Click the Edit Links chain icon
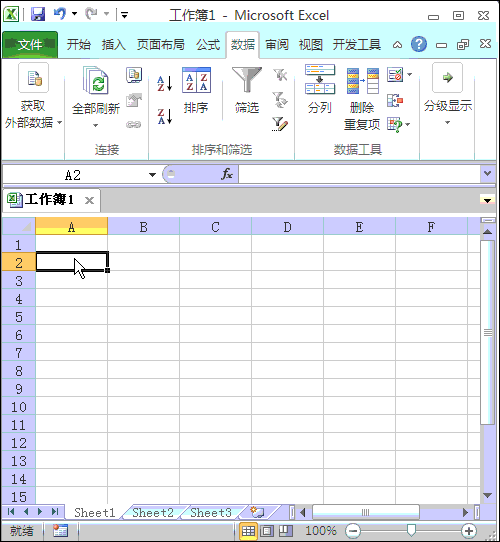This screenshot has height=542, width=500. [x=134, y=124]
